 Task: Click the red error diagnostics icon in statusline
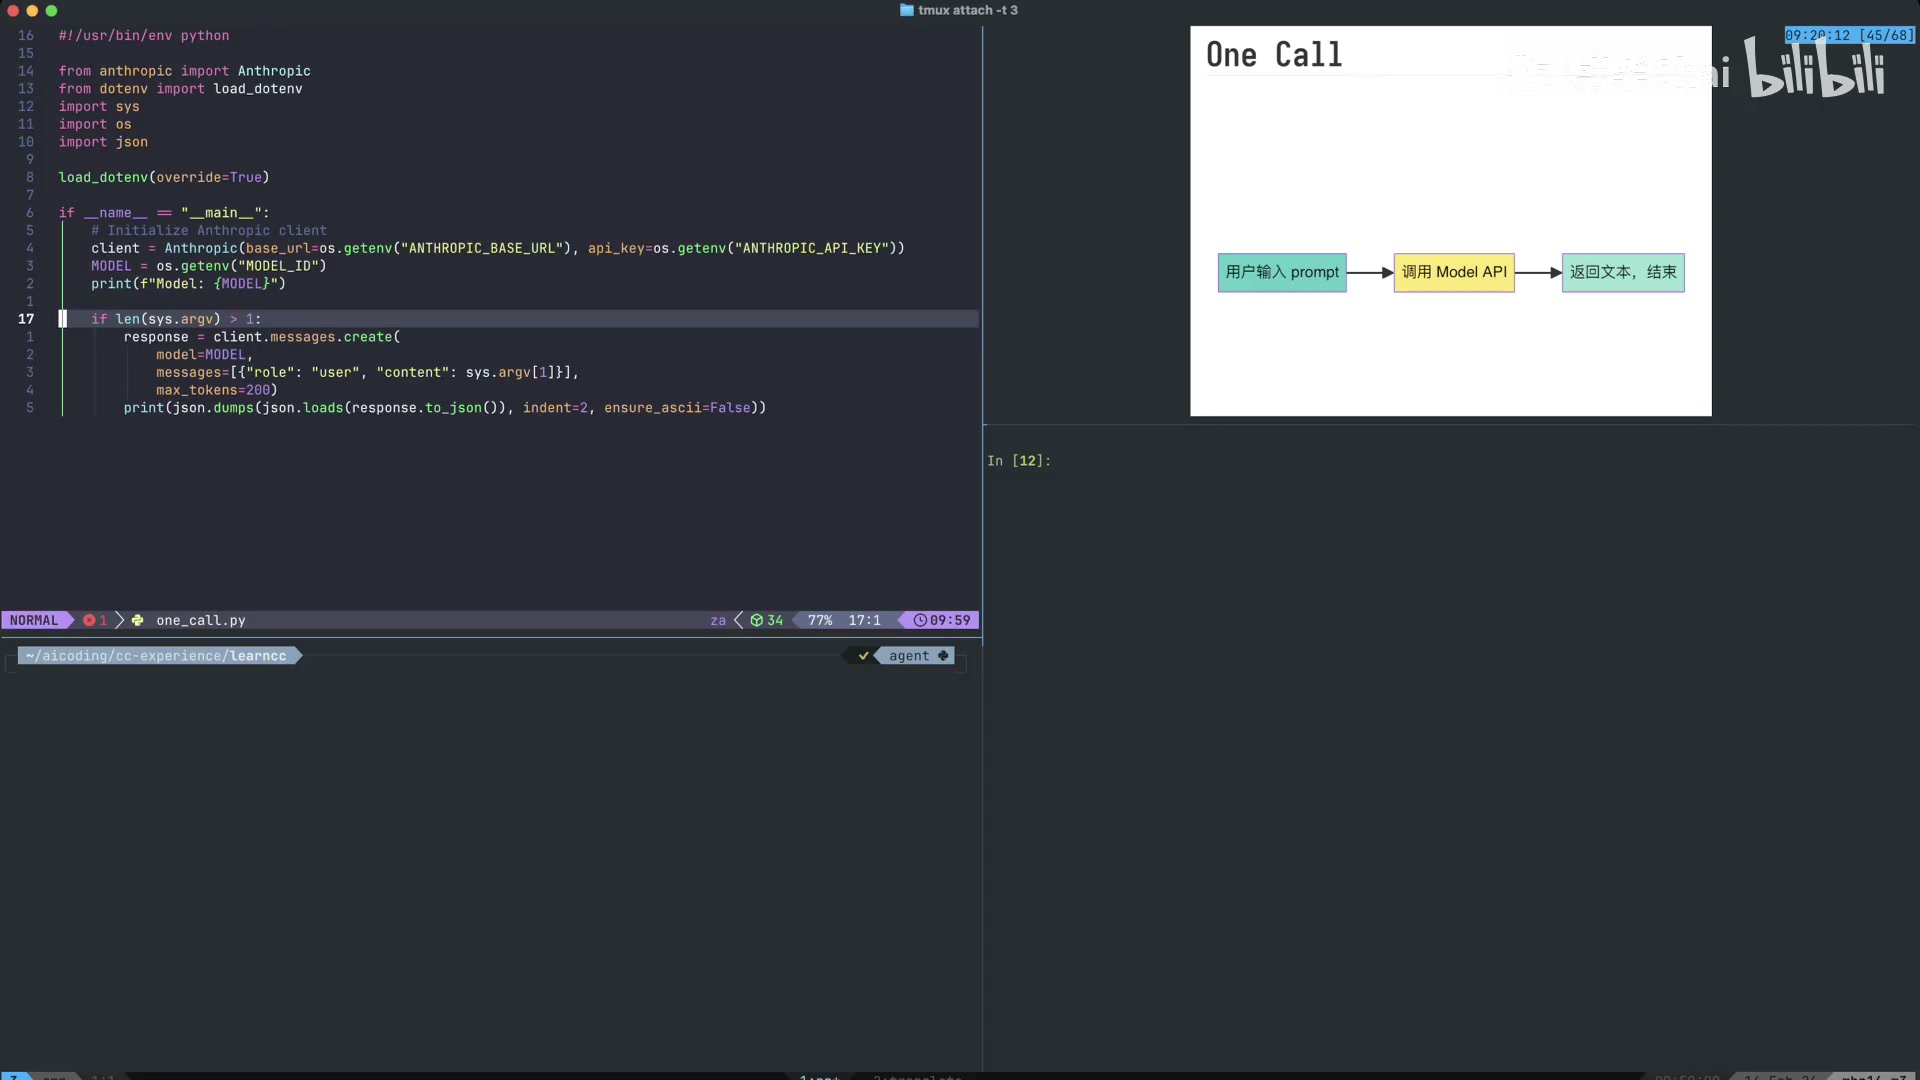89,620
